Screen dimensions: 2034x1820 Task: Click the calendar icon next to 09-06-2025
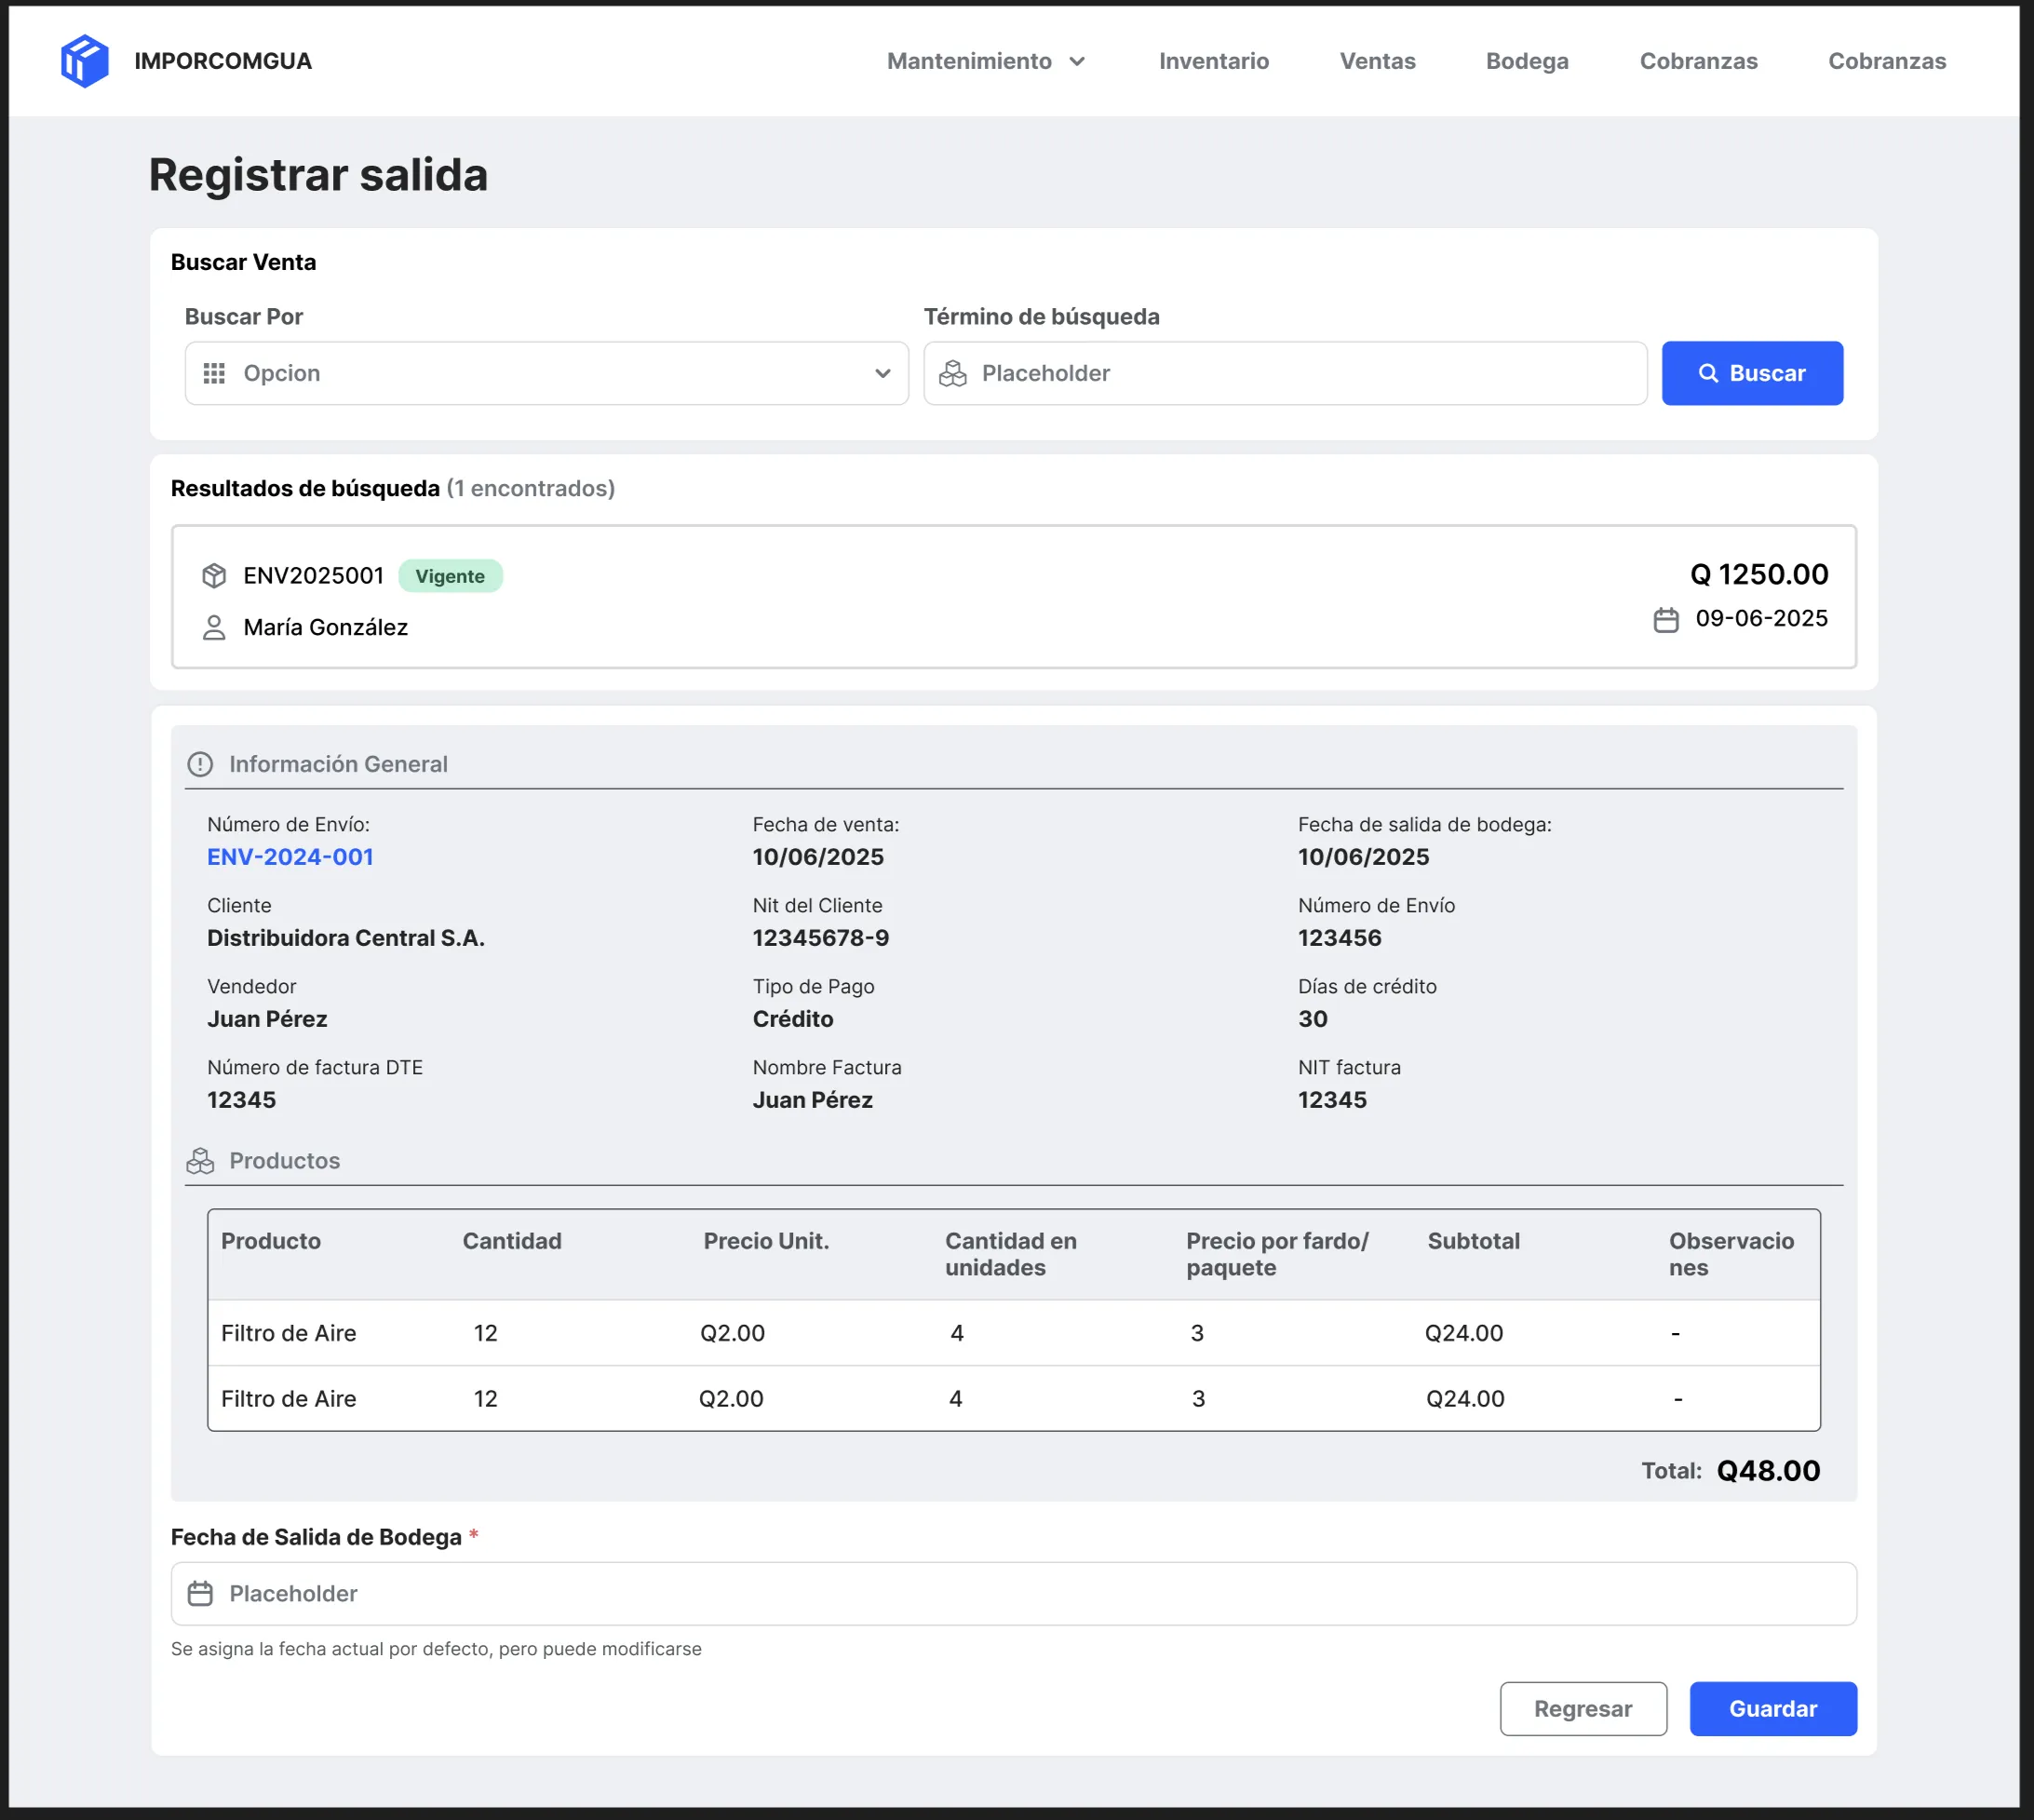tap(1665, 620)
